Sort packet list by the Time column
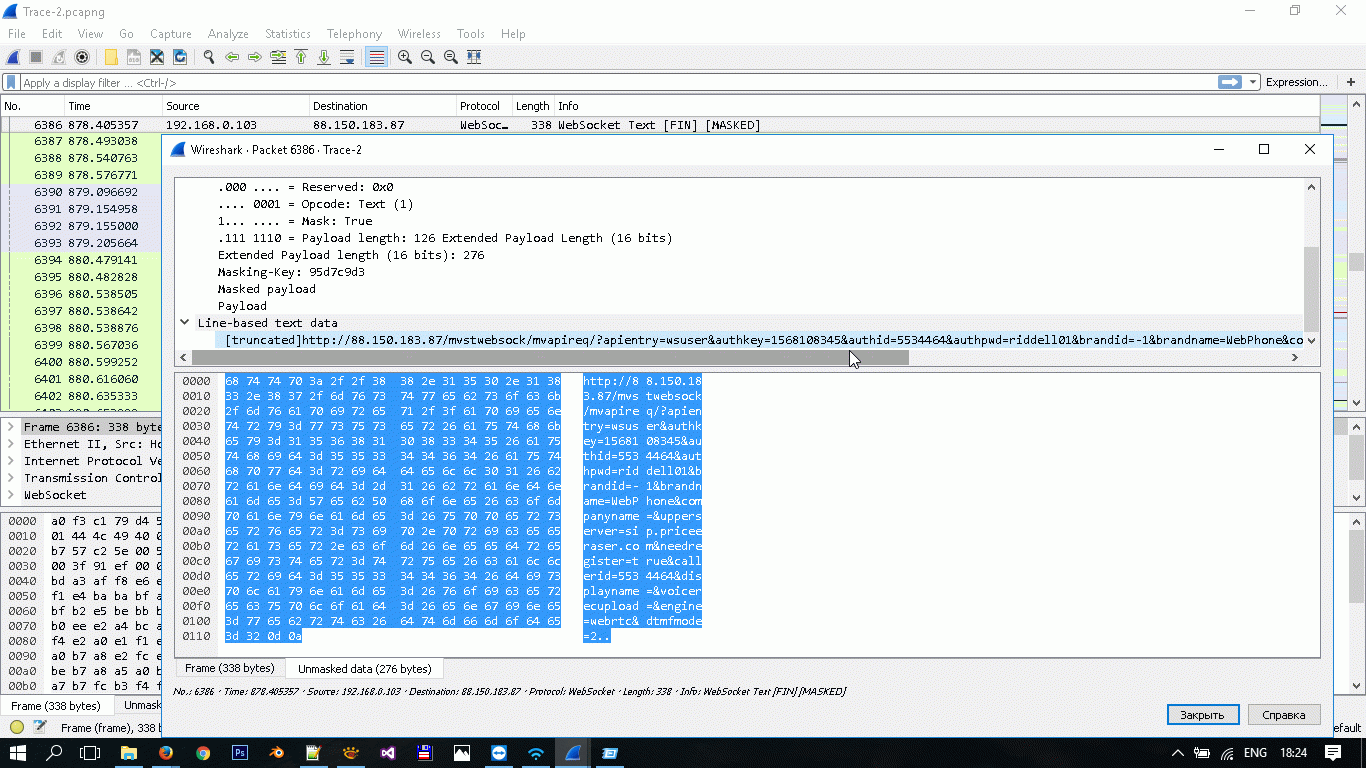The image size is (1366, 768). pos(113,106)
